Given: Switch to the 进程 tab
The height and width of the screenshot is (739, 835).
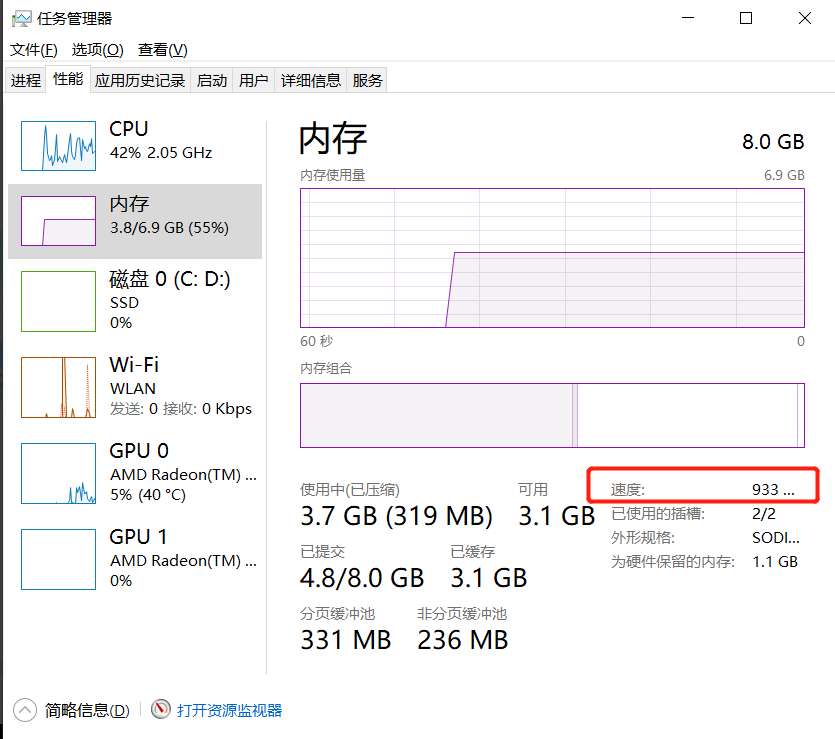Looking at the screenshot, I should coord(25,79).
